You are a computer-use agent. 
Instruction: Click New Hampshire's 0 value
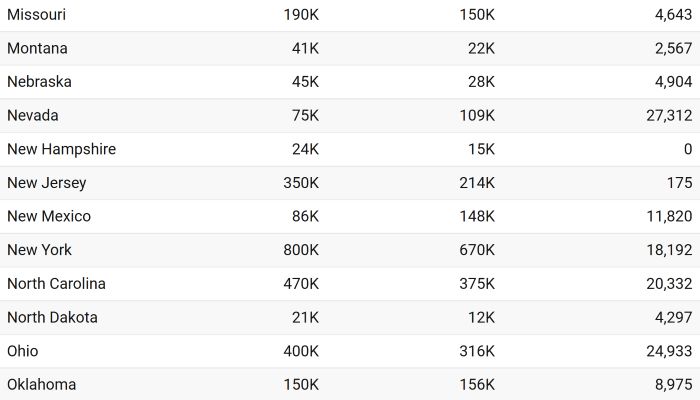[688, 149]
